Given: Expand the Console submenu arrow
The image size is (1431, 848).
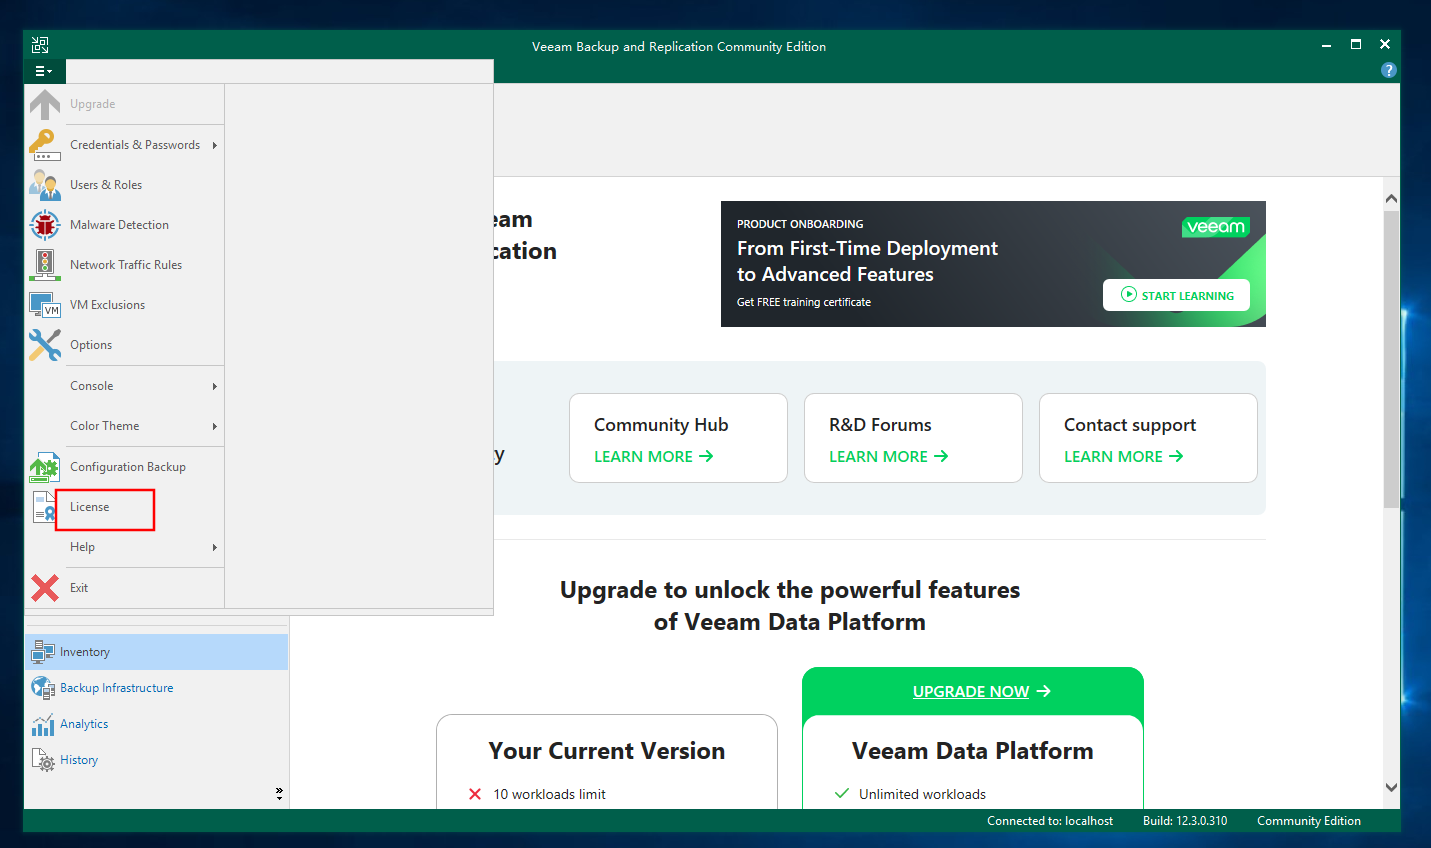Looking at the screenshot, I should (x=214, y=386).
